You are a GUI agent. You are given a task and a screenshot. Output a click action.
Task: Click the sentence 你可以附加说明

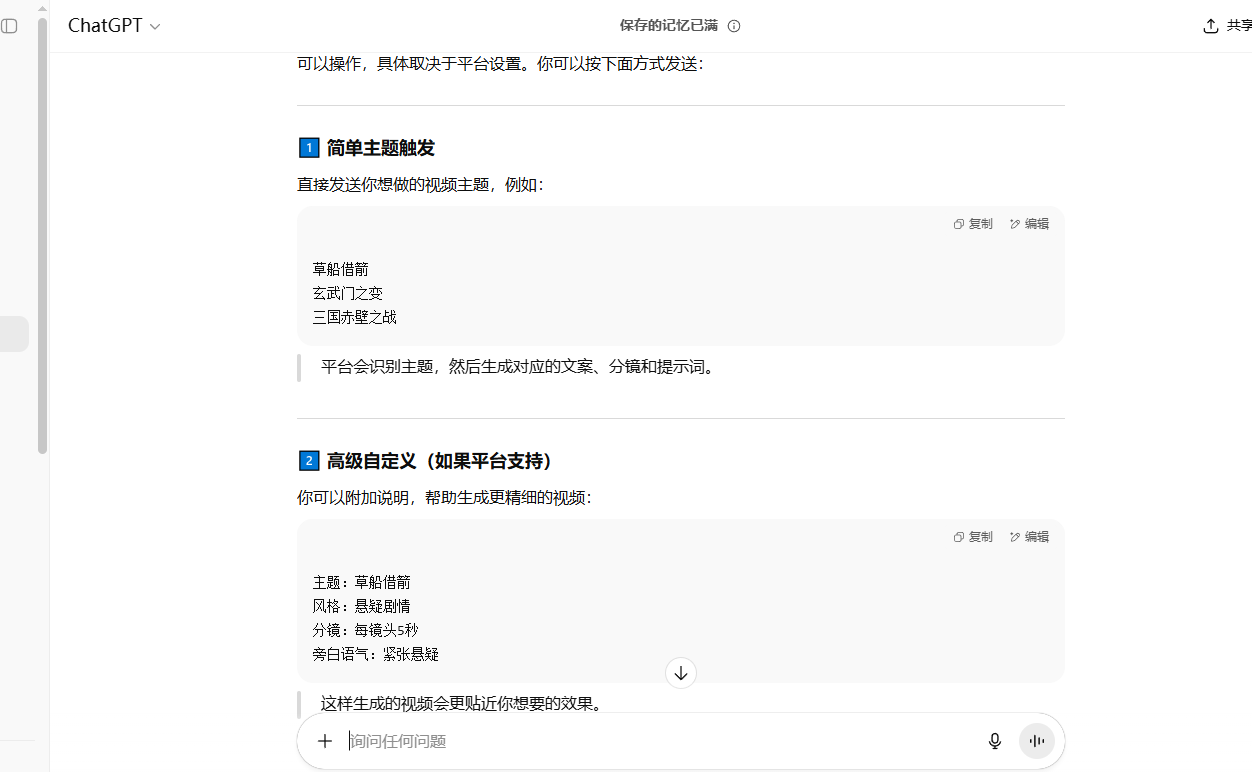pyautogui.click(x=445, y=498)
